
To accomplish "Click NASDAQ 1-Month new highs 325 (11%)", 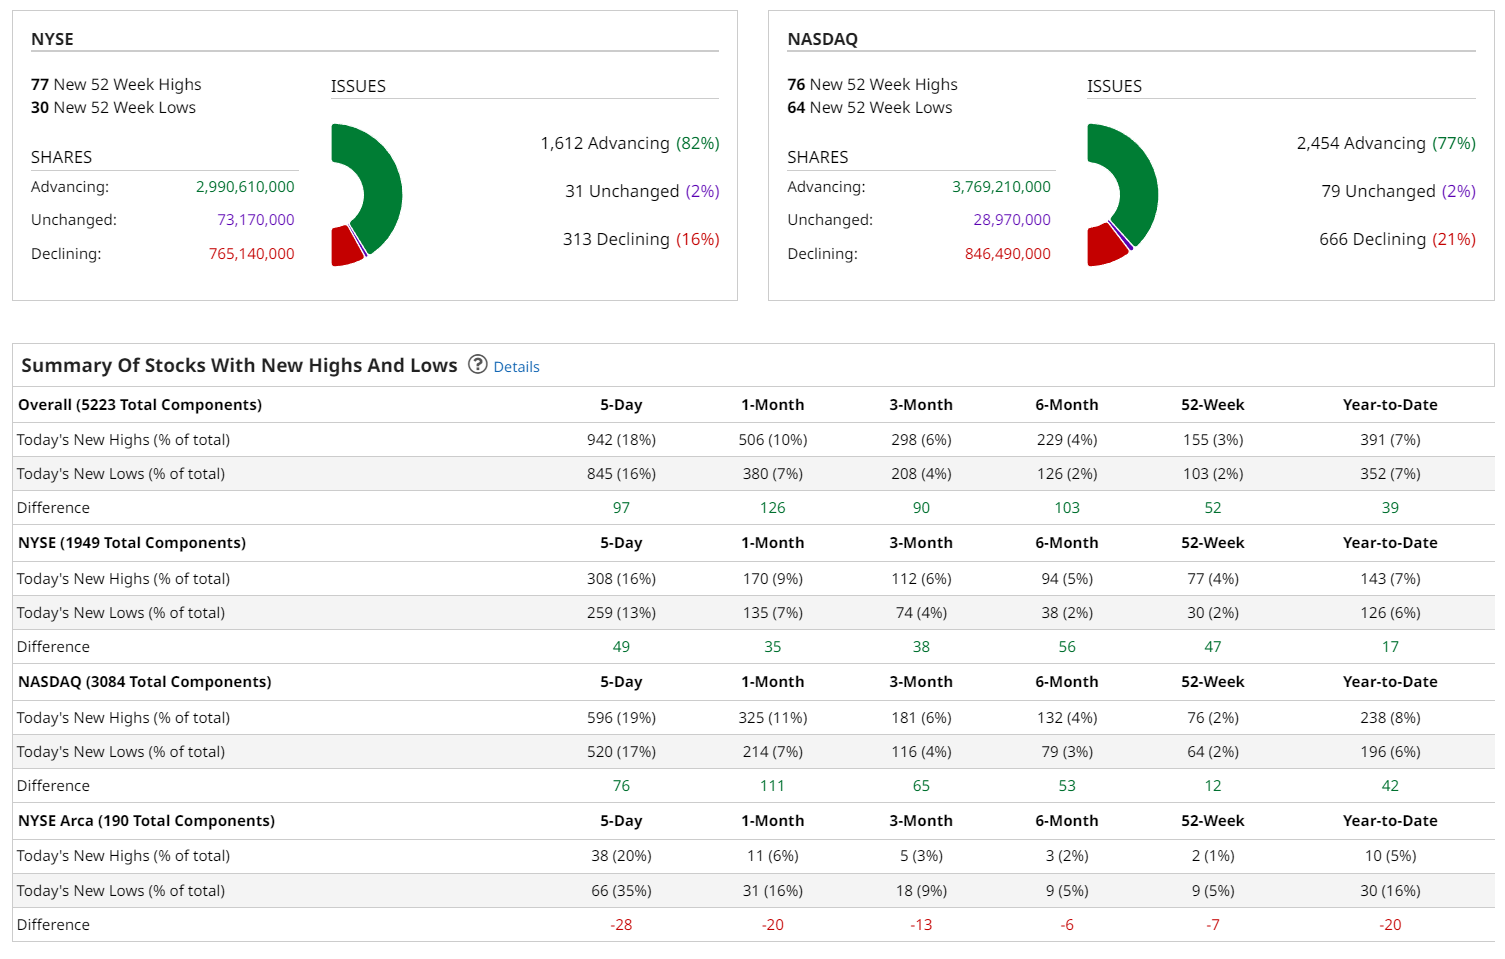I will coord(773,718).
